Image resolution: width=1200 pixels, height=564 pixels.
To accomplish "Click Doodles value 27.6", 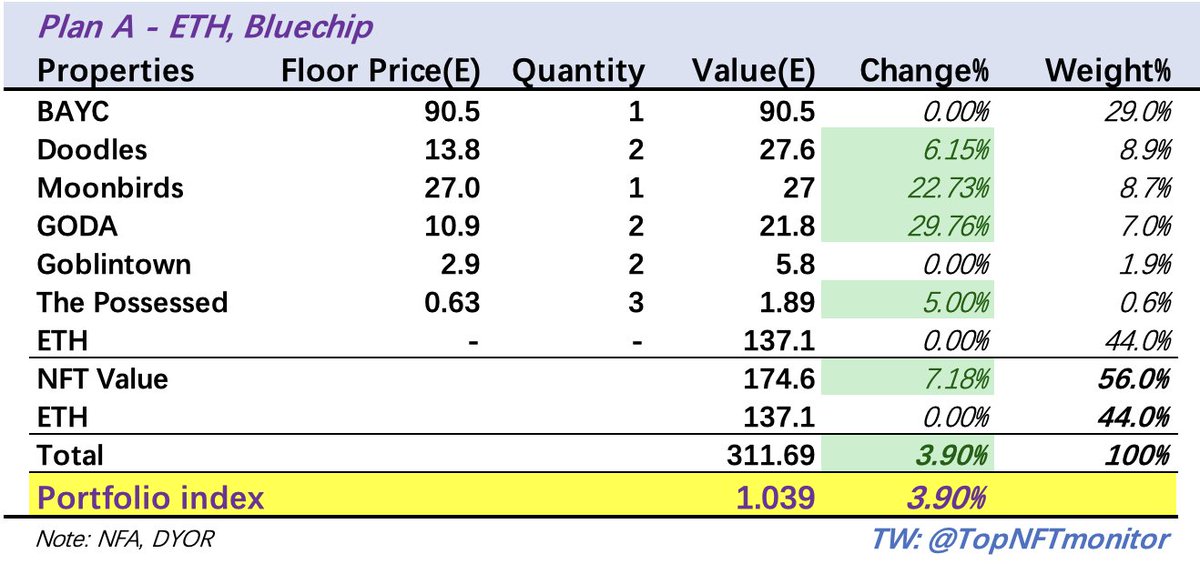I will (787, 149).
